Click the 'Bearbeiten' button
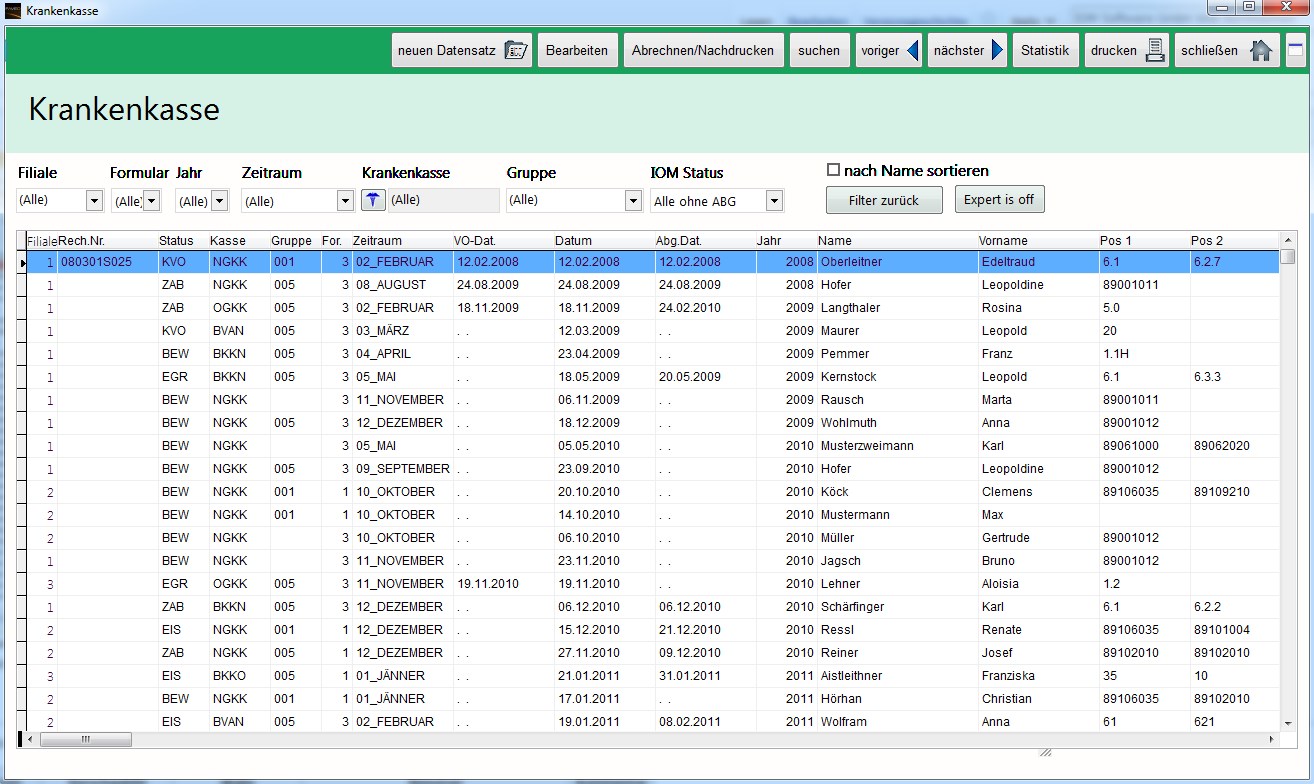This screenshot has height=784, width=1314. point(577,51)
